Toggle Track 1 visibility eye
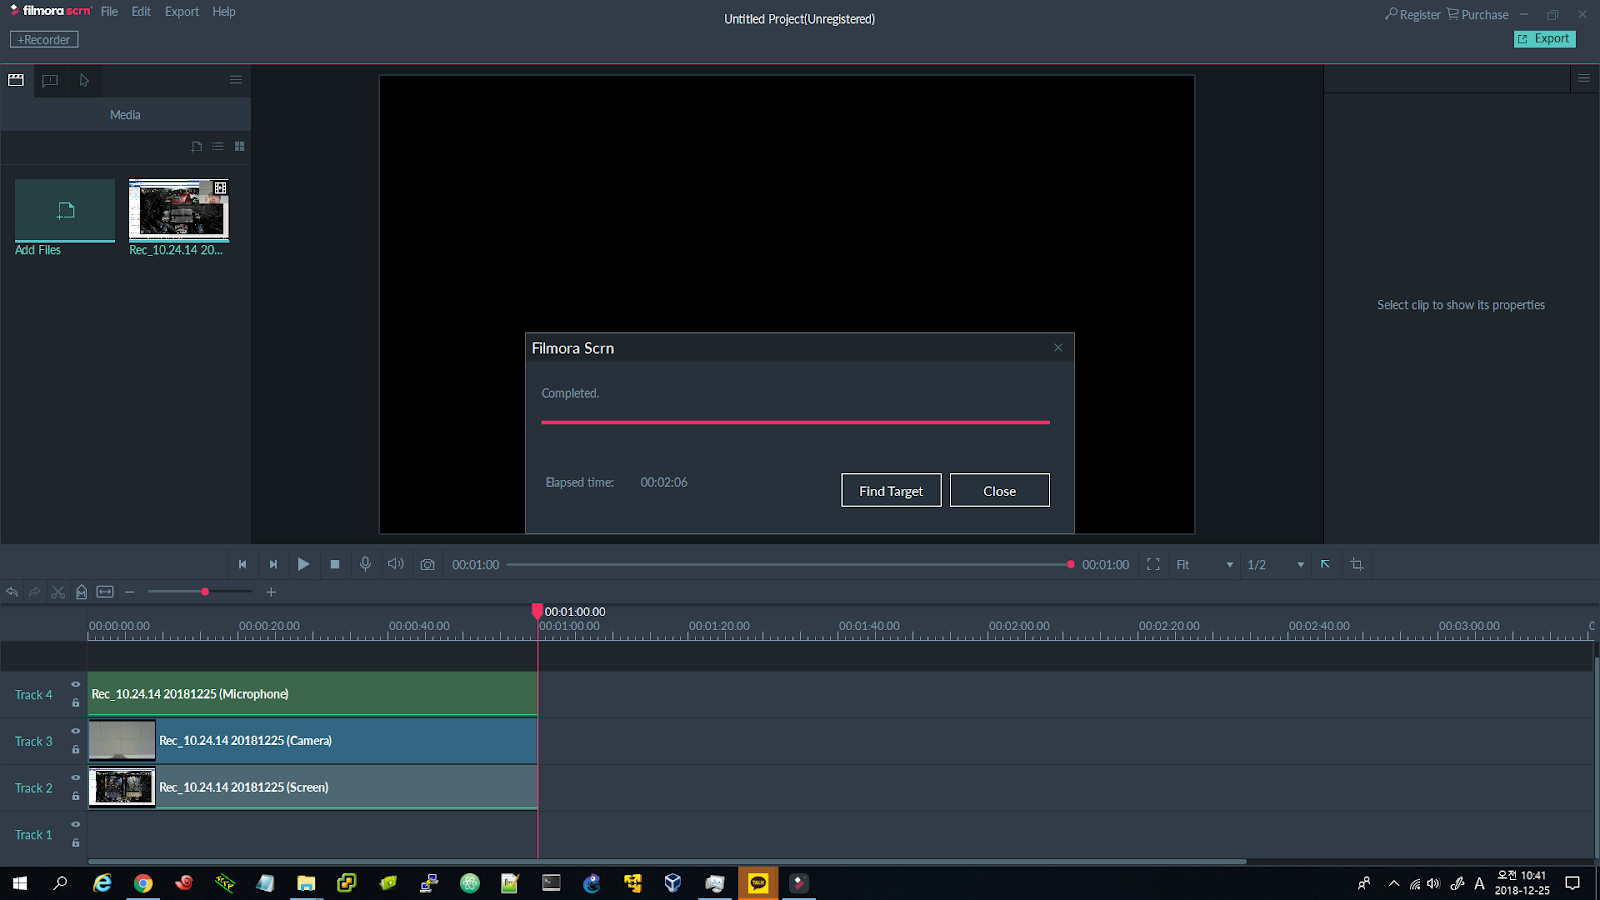Screen dimensions: 1600x900 pyautogui.click(x=75, y=824)
